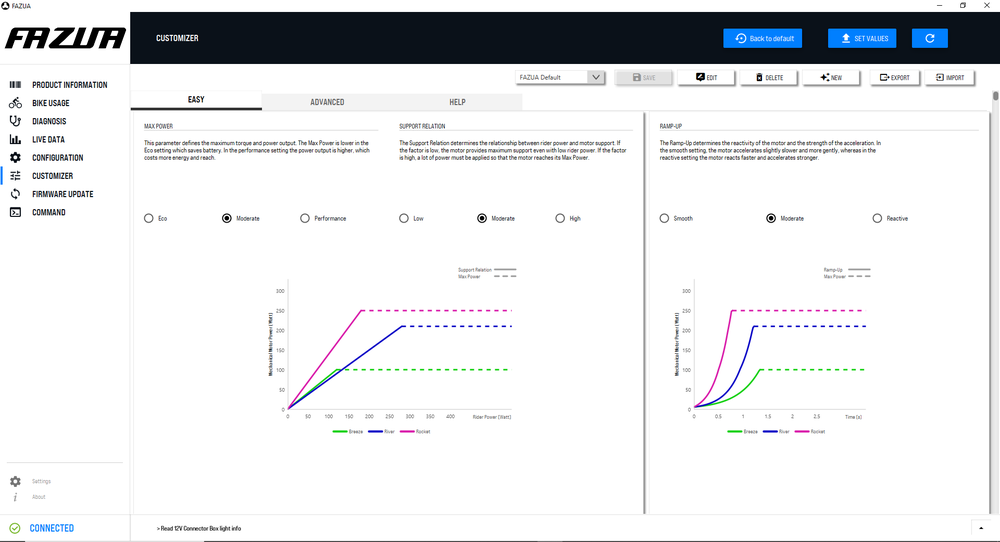This screenshot has height=542, width=1000.
Task: Open Live Data section
Action: point(48,140)
